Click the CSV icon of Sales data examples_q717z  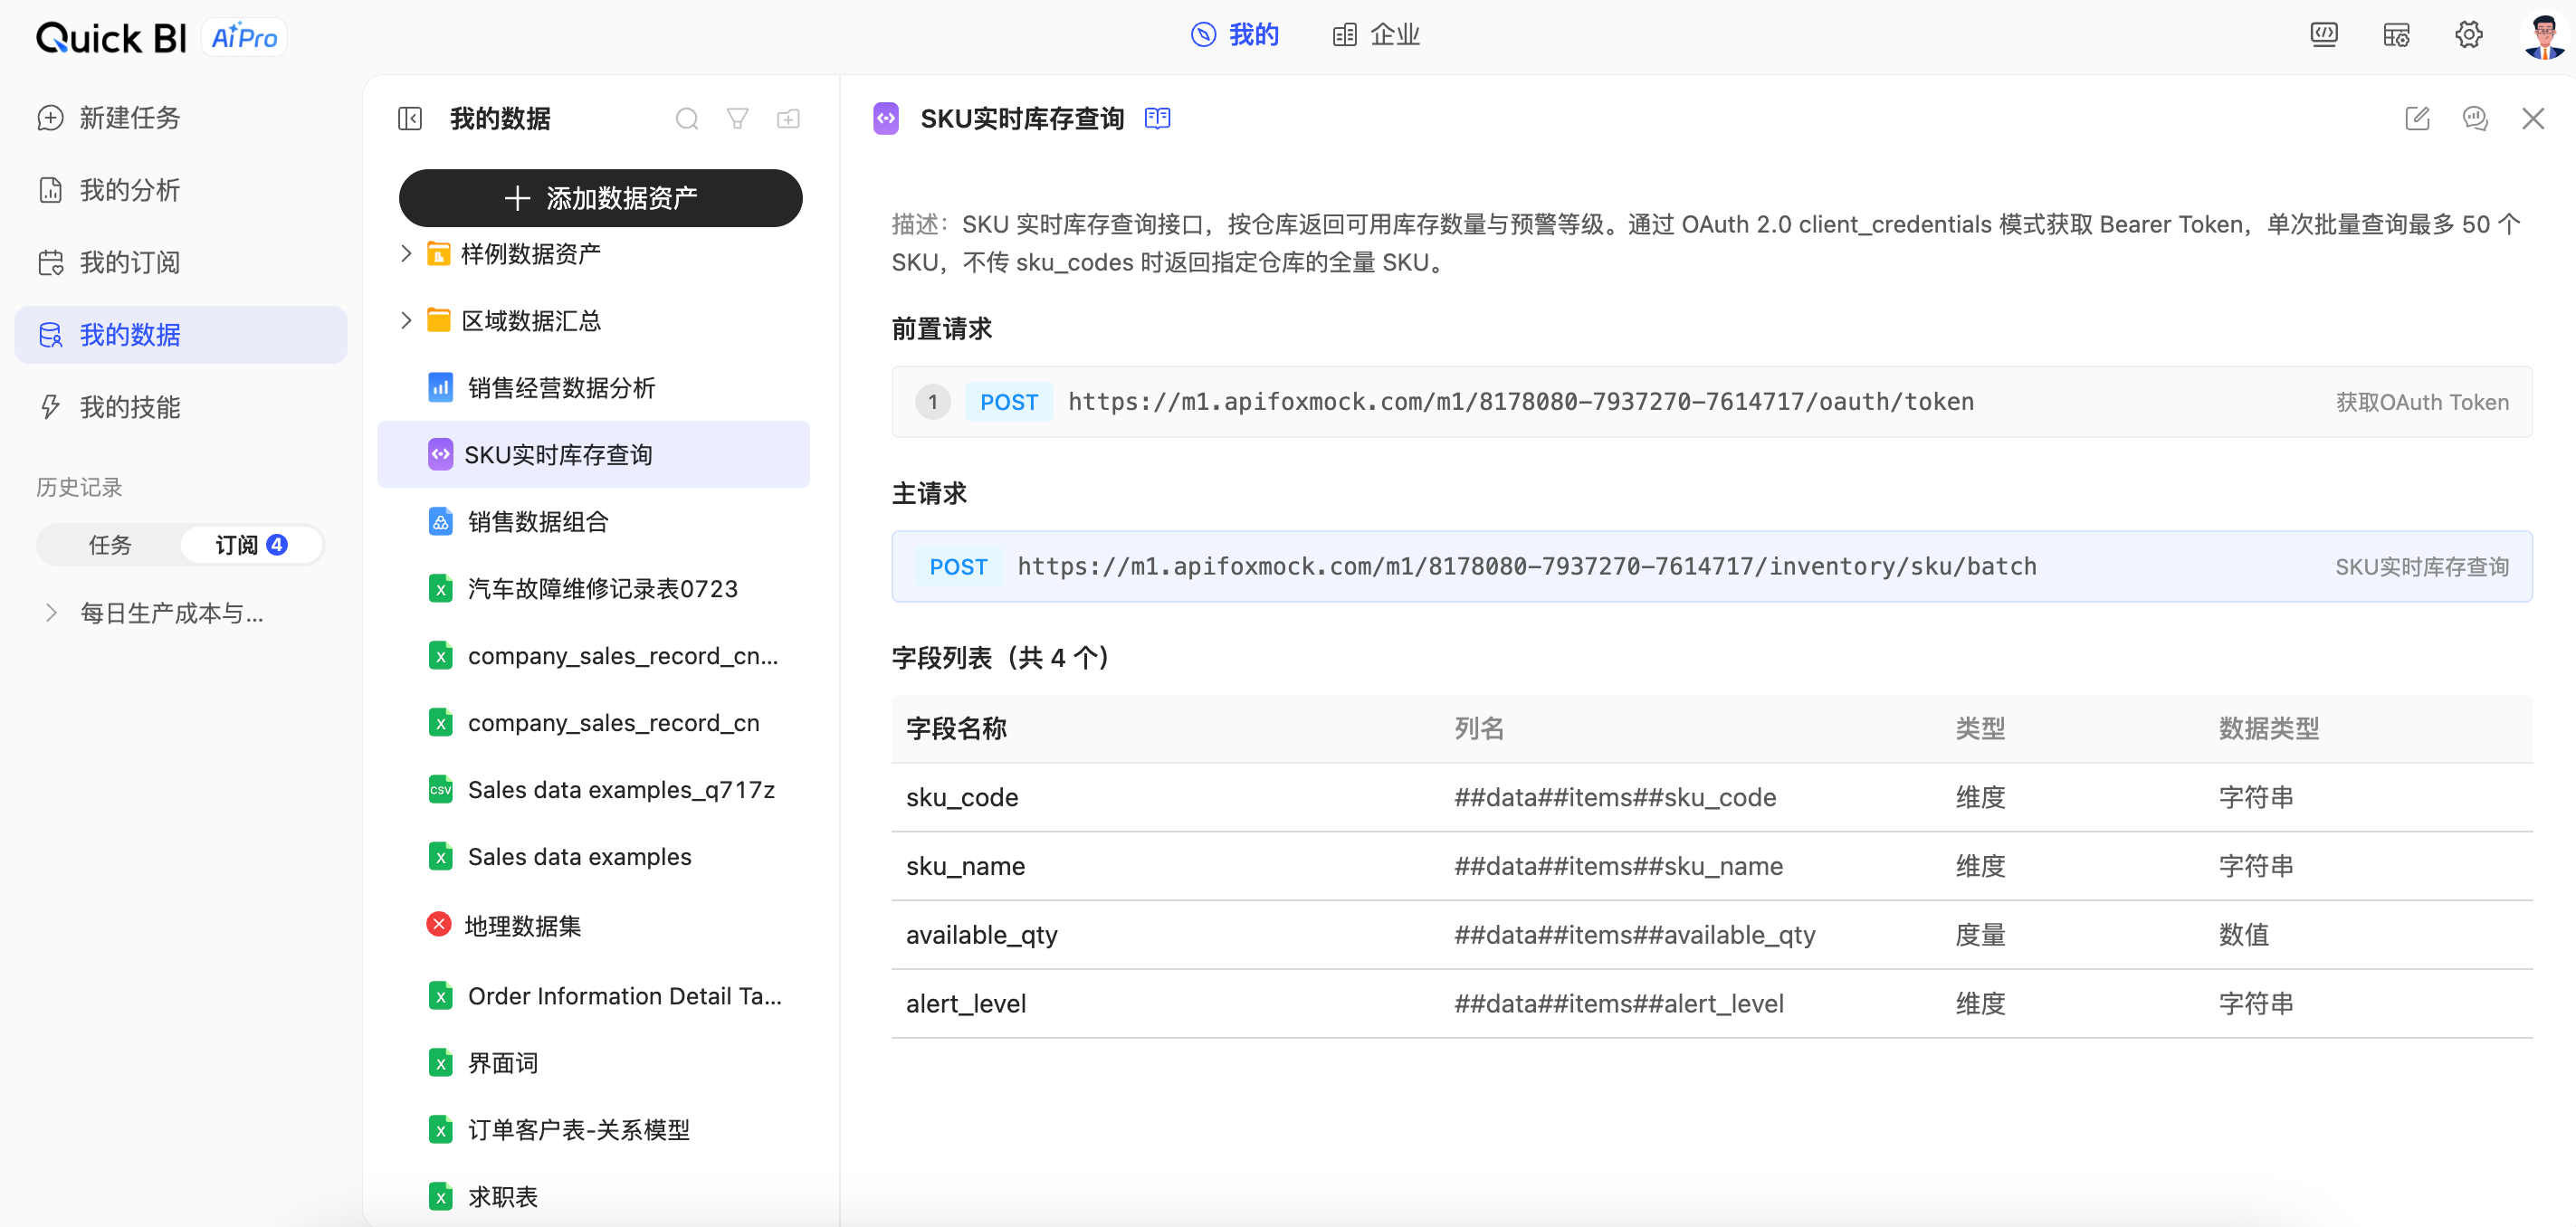pos(440,790)
